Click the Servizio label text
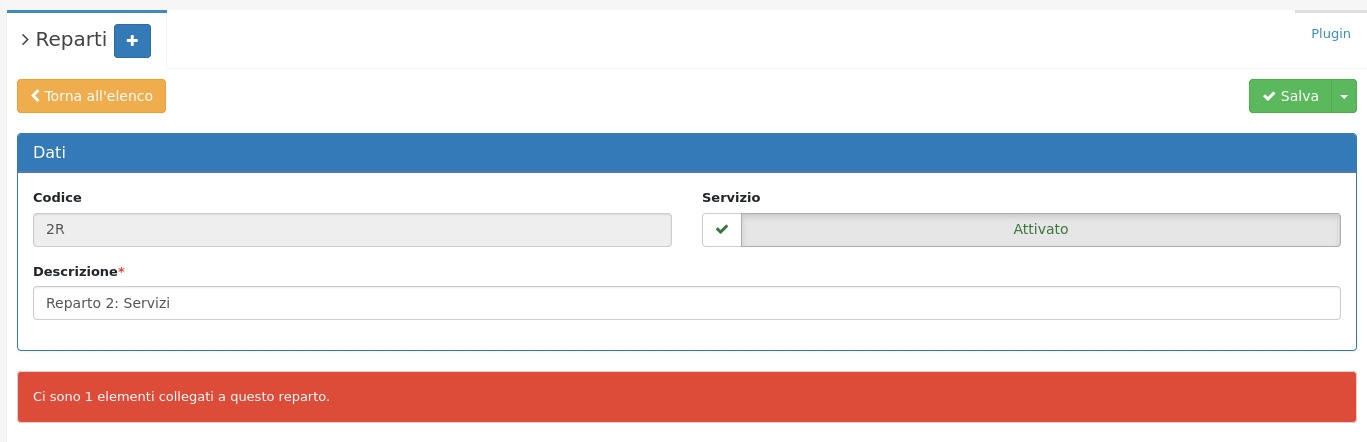Screen dimensions: 1367x442 pos(731,198)
